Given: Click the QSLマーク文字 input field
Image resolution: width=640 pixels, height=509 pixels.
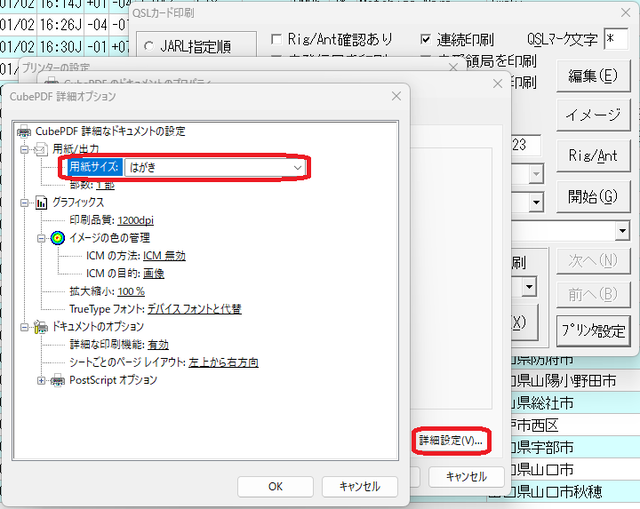Looking at the screenshot, I should tap(616, 39).
